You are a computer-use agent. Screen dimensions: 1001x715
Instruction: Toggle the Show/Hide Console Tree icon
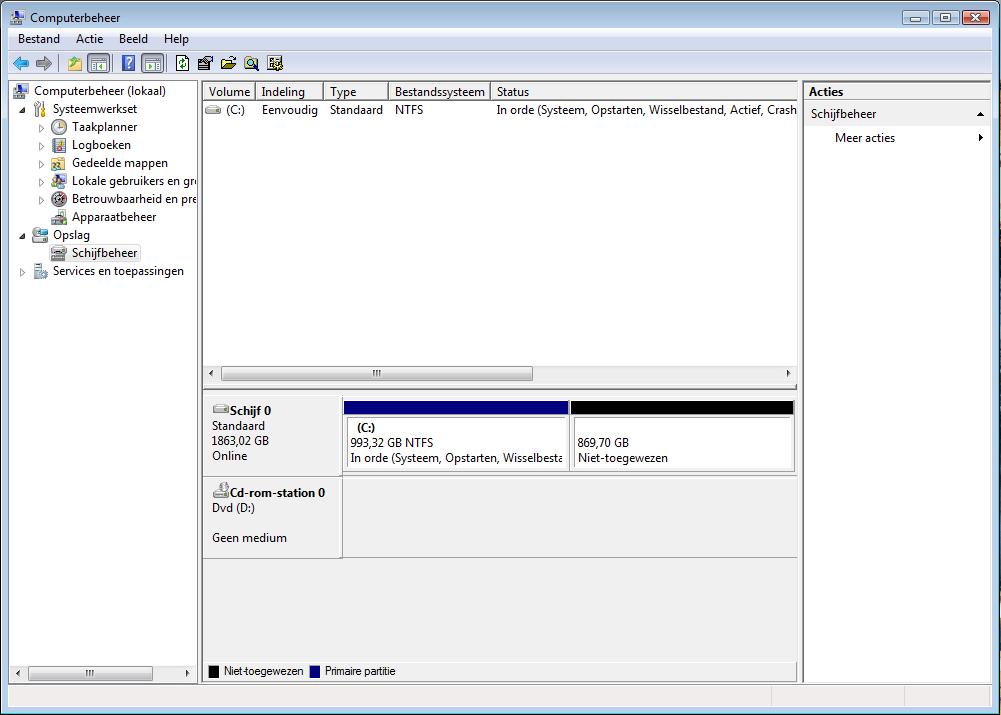tap(98, 64)
